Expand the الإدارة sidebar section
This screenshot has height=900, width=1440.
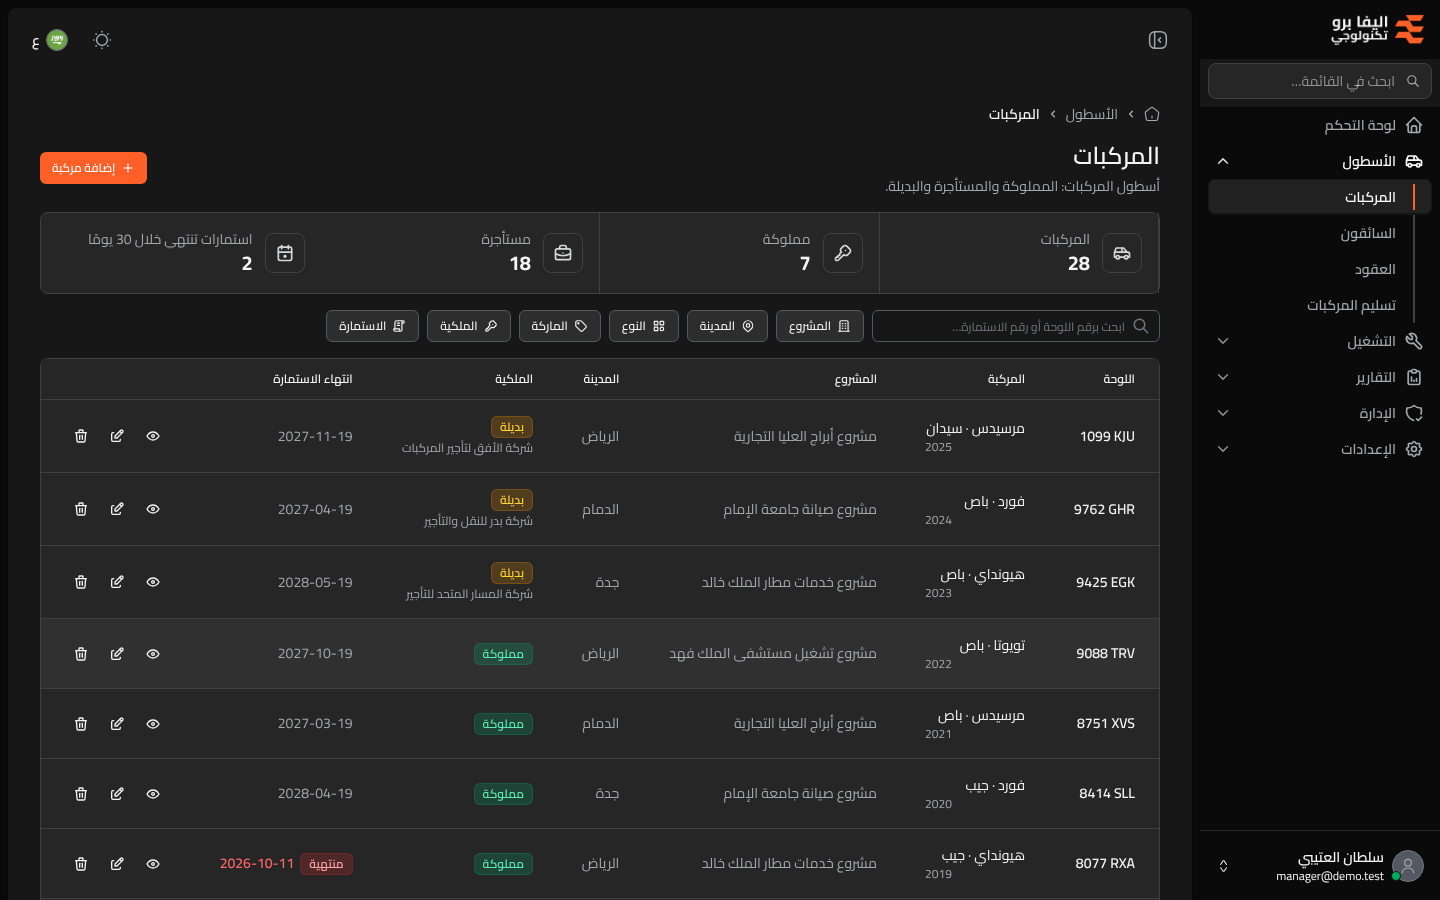pos(1320,413)
